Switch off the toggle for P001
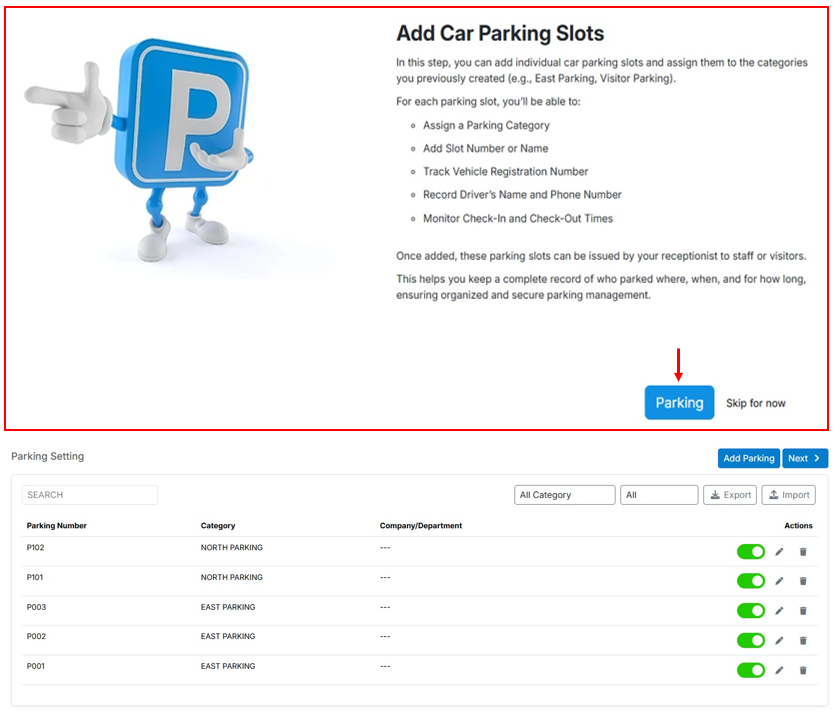835x714 pixels. 750,670
